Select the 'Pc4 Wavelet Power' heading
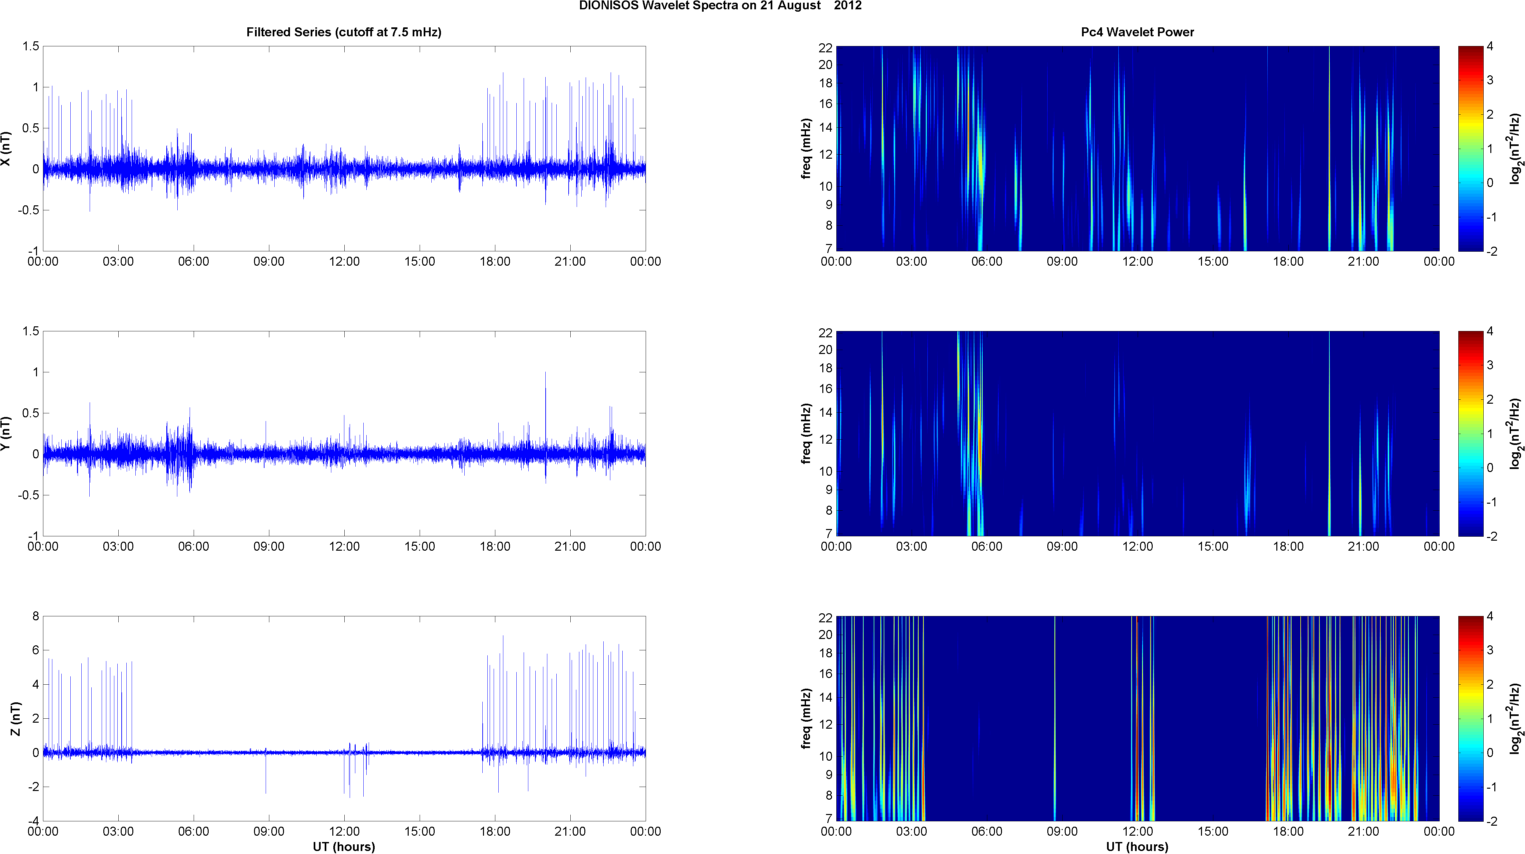This screenshot has height=854, width=1525. coord(1137,32)
